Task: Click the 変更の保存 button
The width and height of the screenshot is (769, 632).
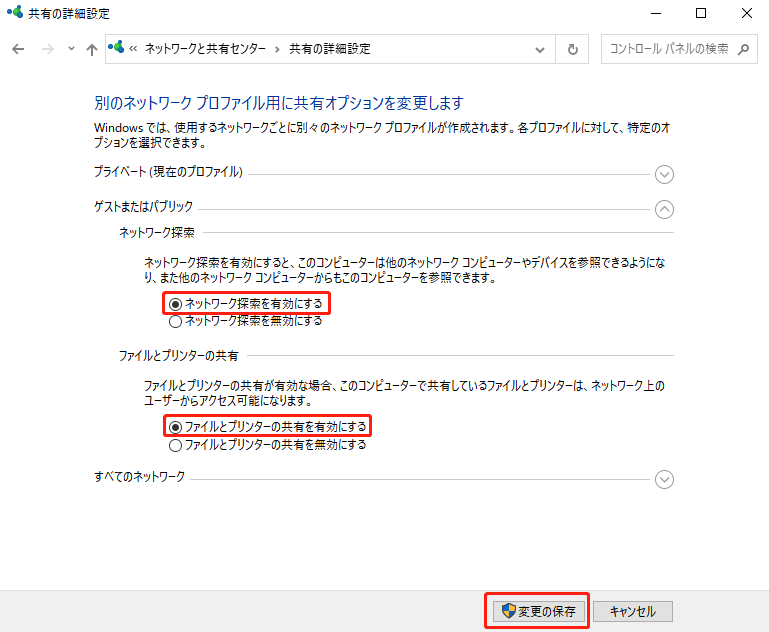Action: [539, 611]
